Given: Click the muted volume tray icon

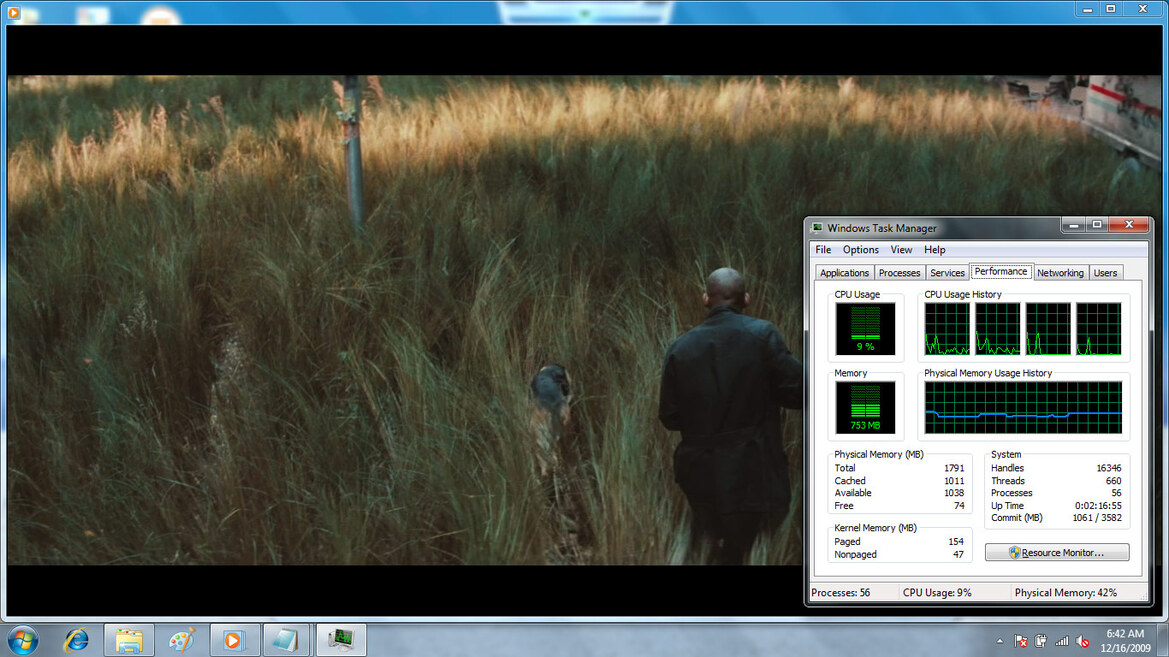Looking at the screenshot, I should click(x=1083, y=641).
